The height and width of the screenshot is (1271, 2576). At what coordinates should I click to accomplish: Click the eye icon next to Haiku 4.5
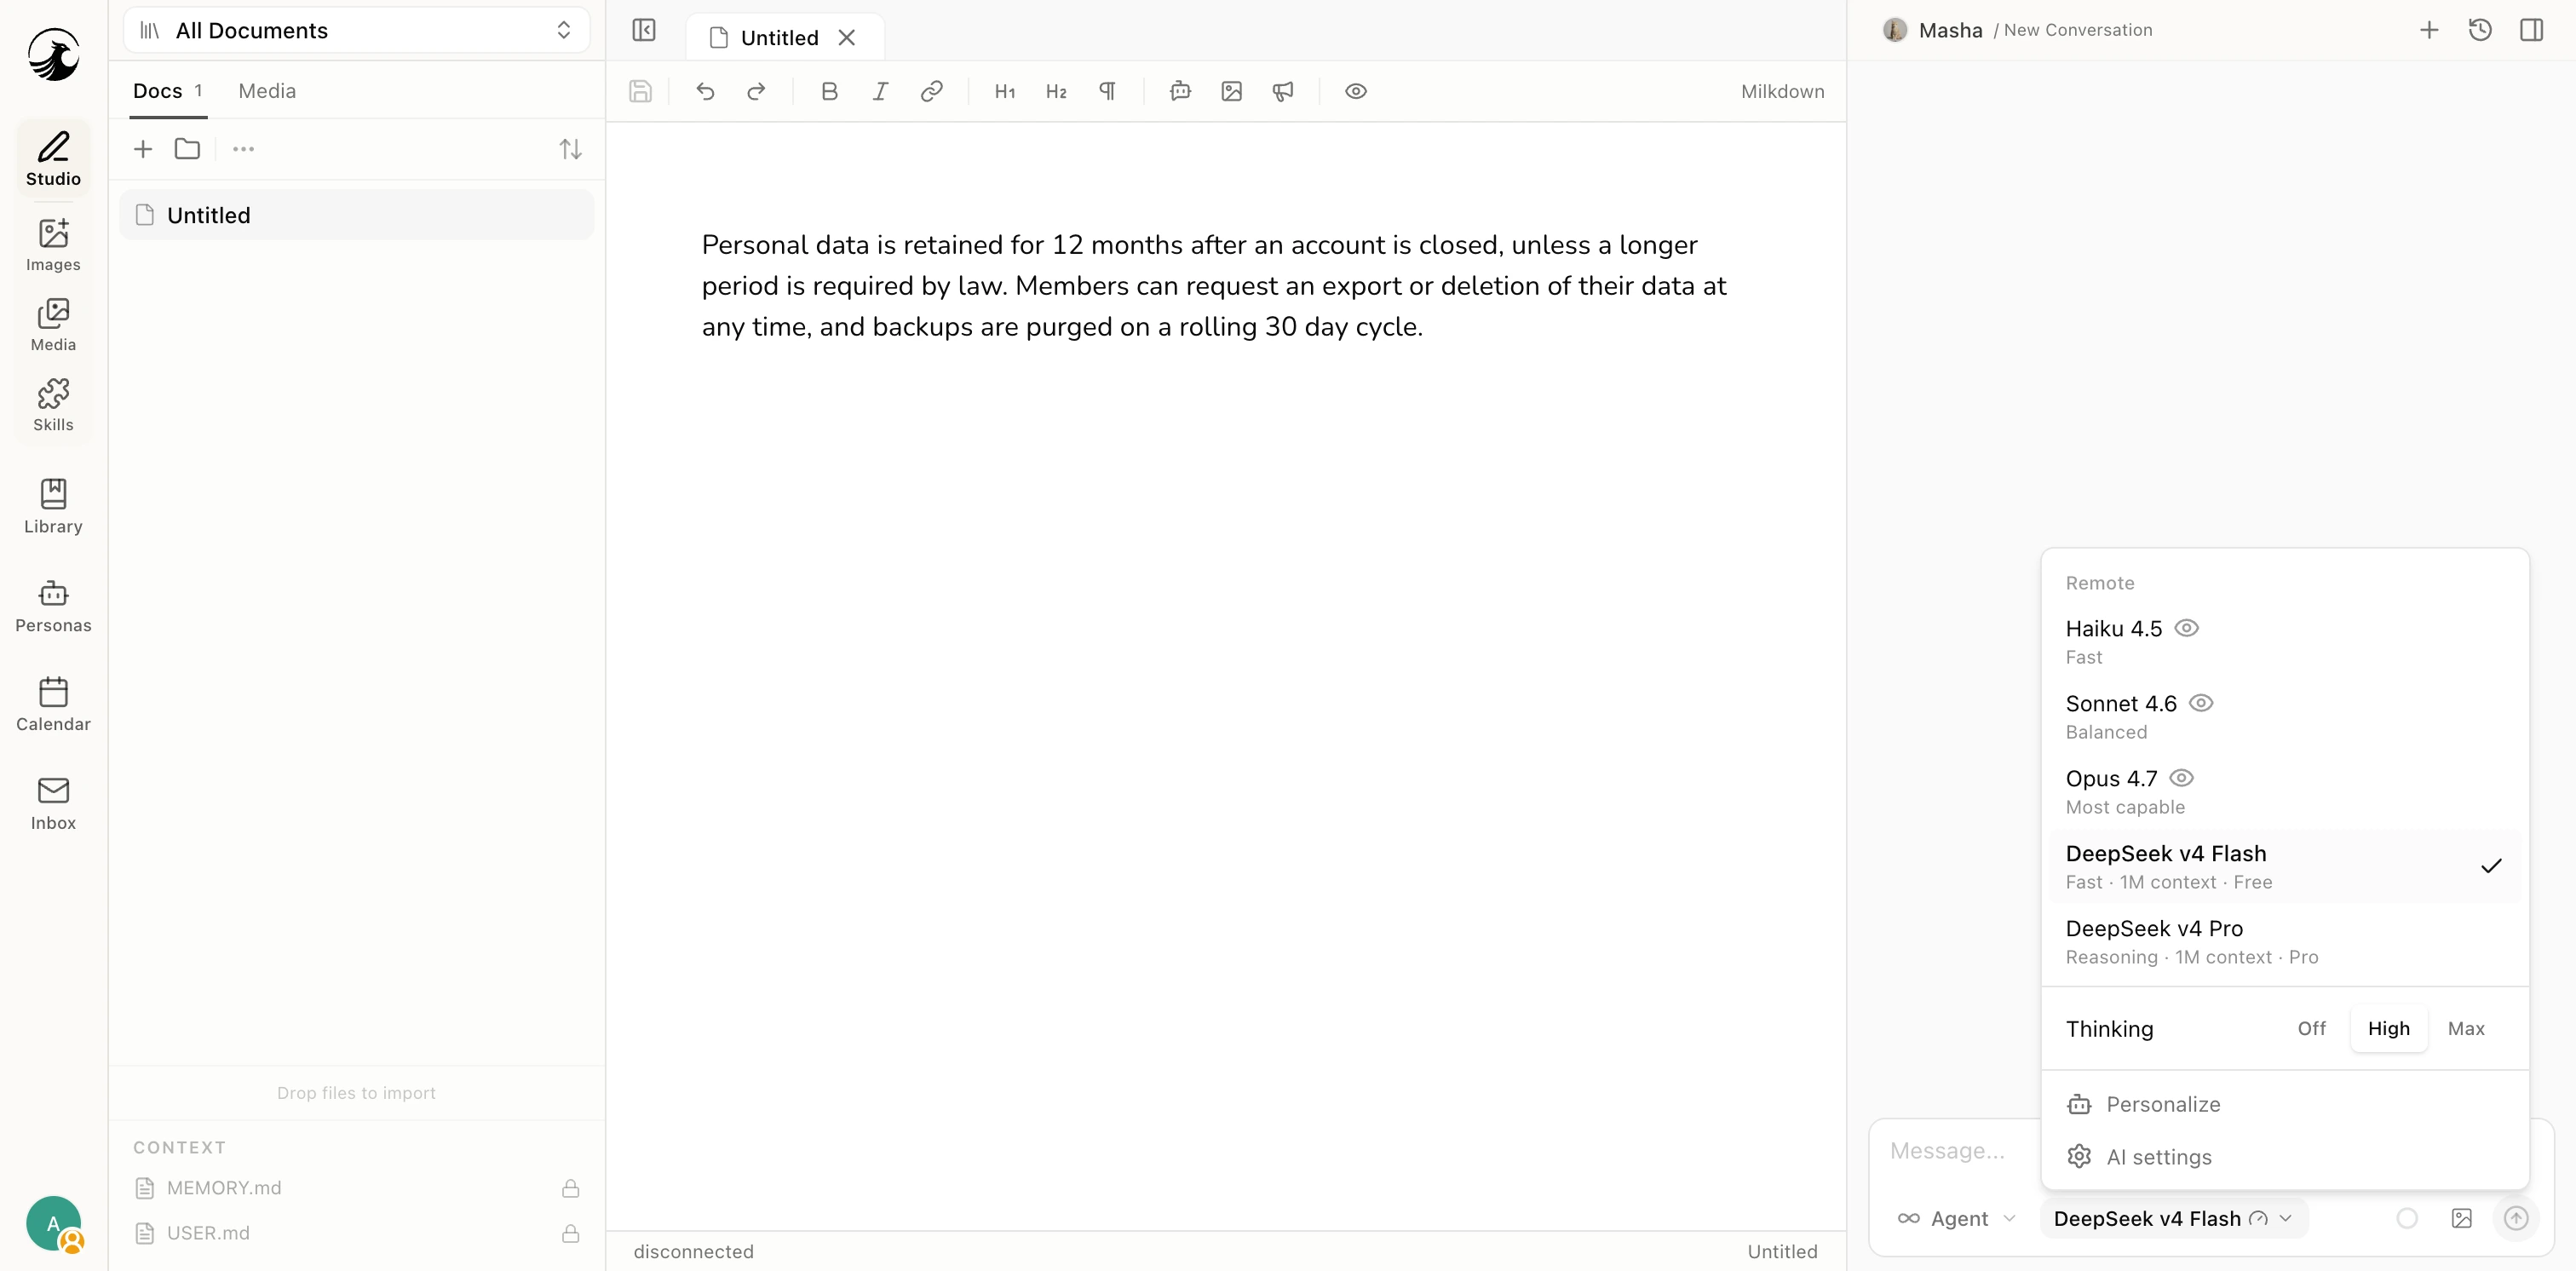pyautogui.click(x=2187, y=628)
